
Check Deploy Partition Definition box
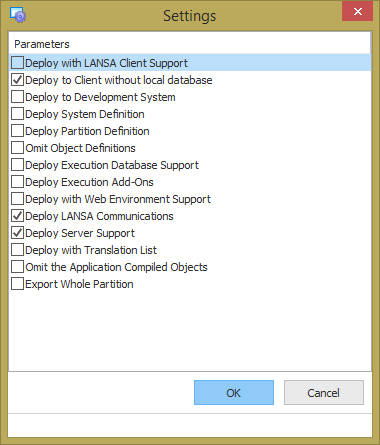coord(17,130)
